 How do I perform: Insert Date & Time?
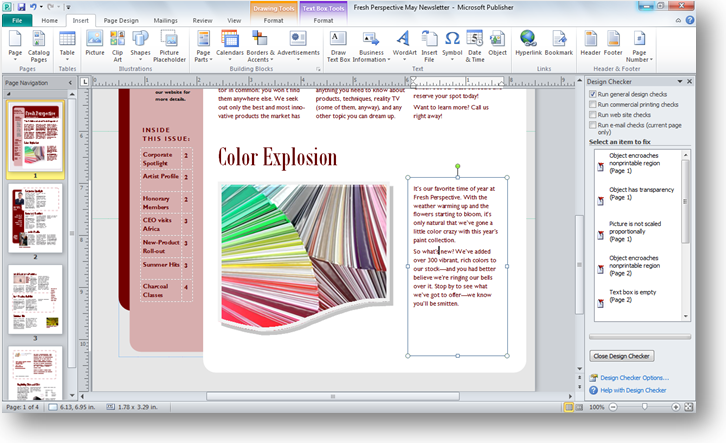tap(475, 46)
